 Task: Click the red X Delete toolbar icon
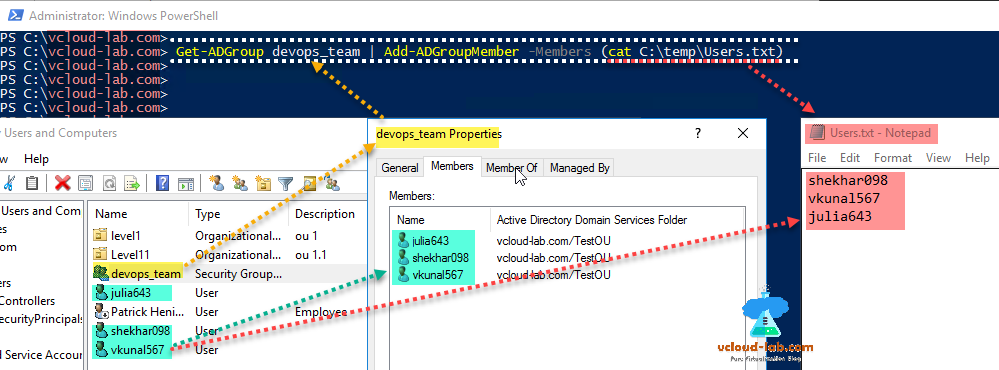coord(62,183)
